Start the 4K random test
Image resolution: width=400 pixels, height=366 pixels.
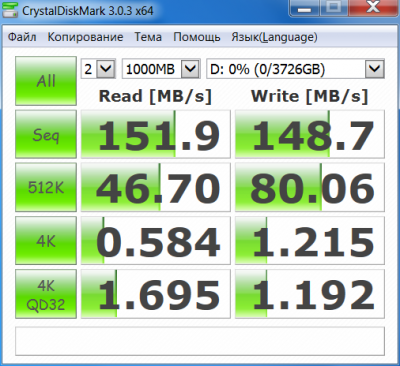(46, 240)
